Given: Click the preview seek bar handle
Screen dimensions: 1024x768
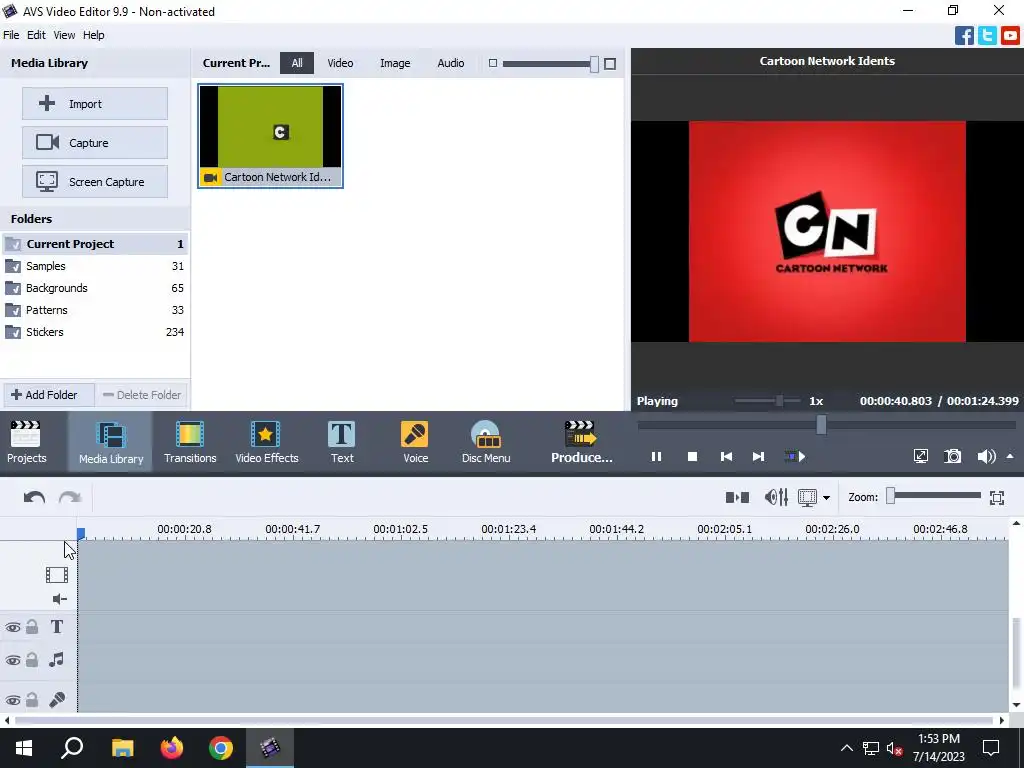Looking at the screenshot, I should pyautogui.click(x=821, y=425).
